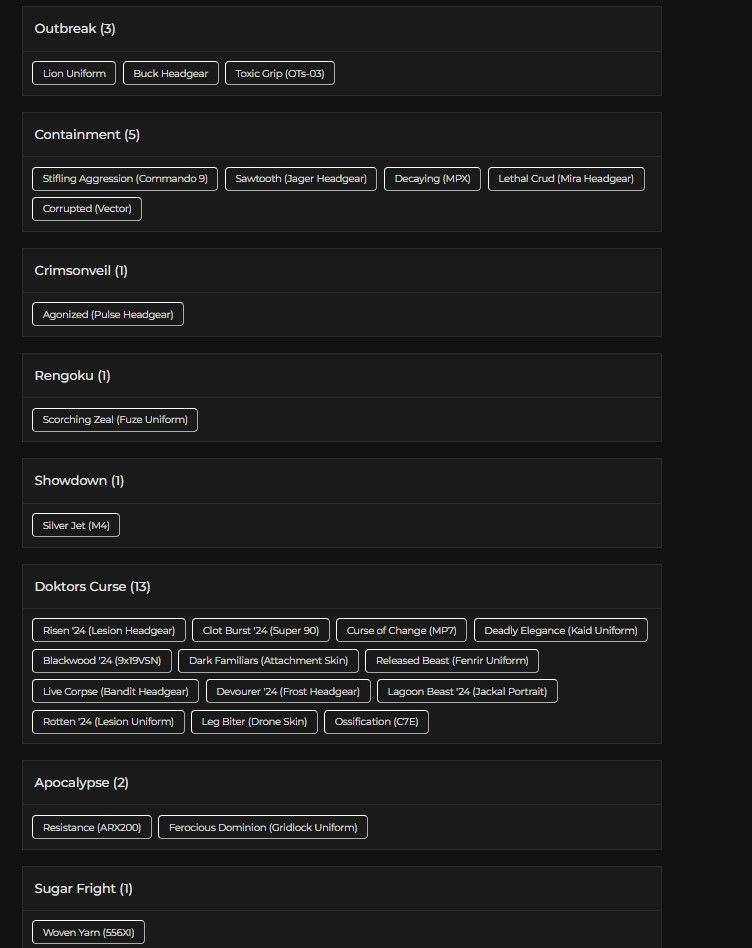Screen dimensions: 752x948
Task: Open Woven Yarn (556XI) tag
Action: tap(88, 932)
